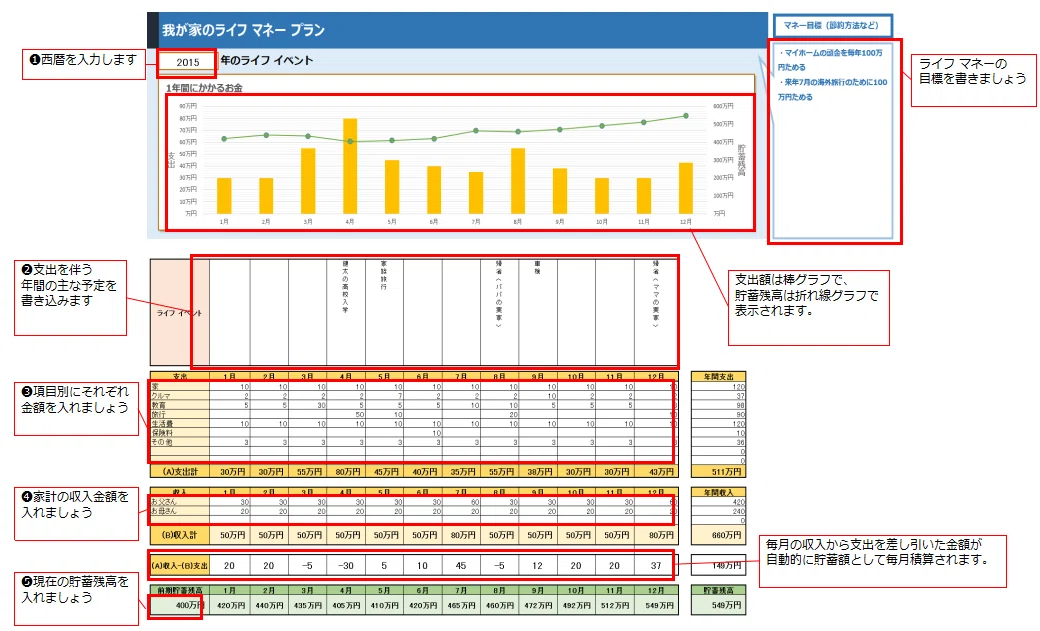
Task: Click the (A)支出計 total row label
Action: coord(180,472)
